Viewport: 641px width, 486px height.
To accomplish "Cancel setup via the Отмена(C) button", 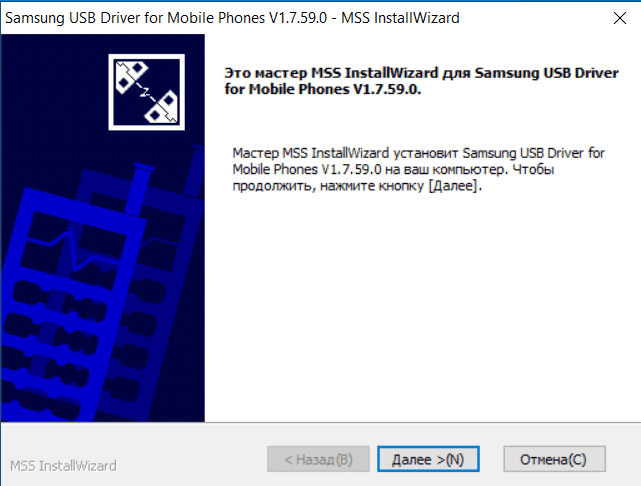I will coord(554,459).
